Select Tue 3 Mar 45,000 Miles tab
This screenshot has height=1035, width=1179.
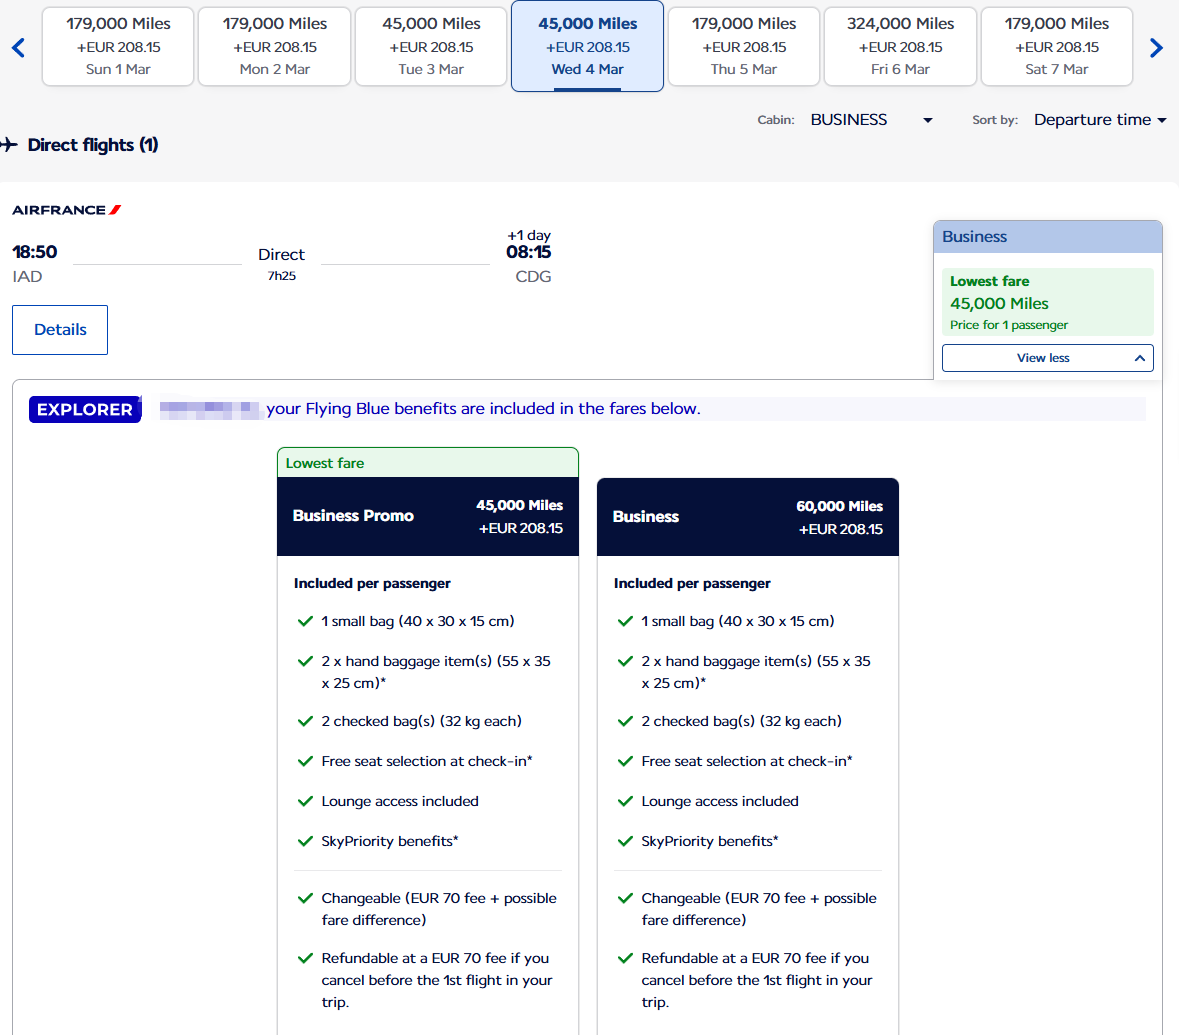tap(431, 47)
